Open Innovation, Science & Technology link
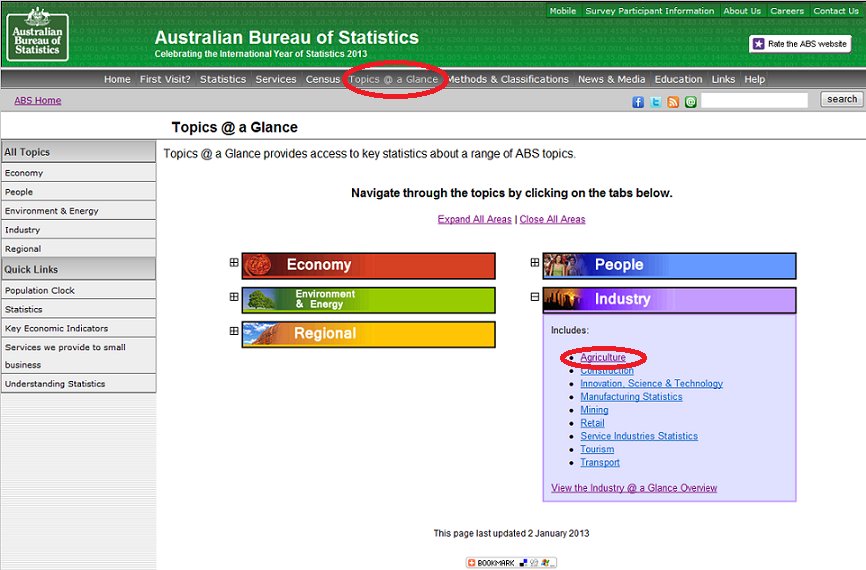 point(651,383)
